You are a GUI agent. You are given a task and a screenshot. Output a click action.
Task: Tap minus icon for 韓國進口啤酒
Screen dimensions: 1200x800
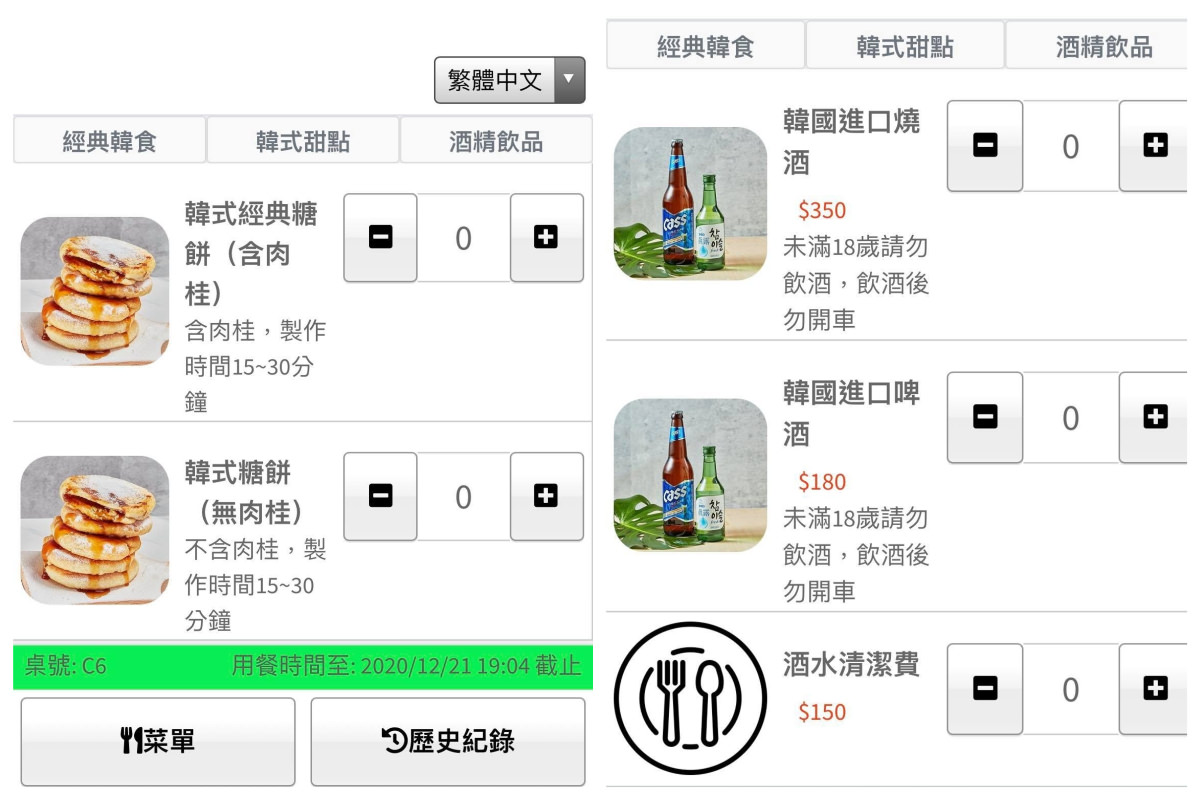pos(985,417)
